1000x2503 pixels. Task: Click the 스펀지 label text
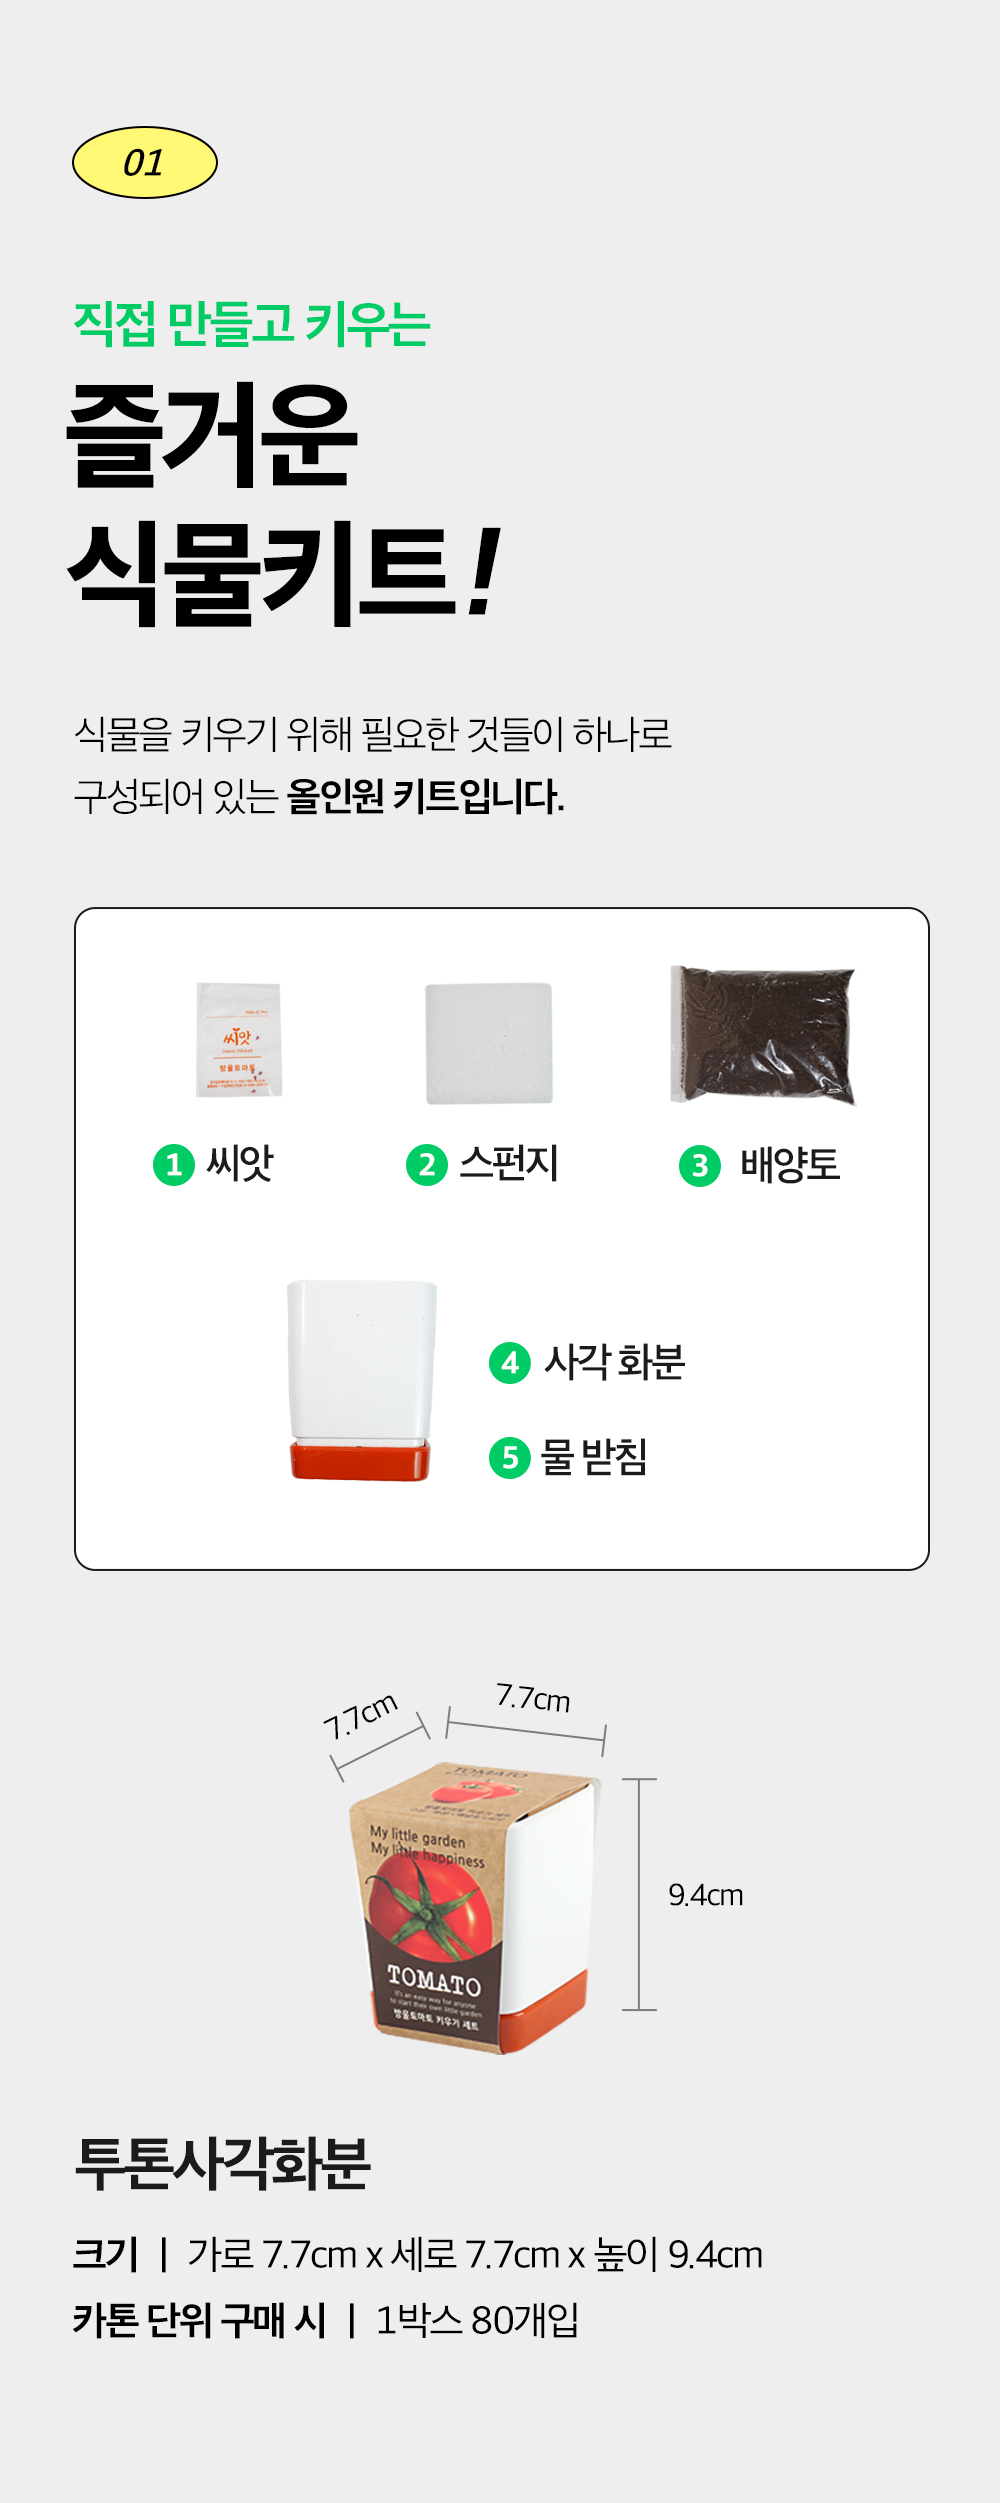pyautogui.click(x=509, y=1164)
